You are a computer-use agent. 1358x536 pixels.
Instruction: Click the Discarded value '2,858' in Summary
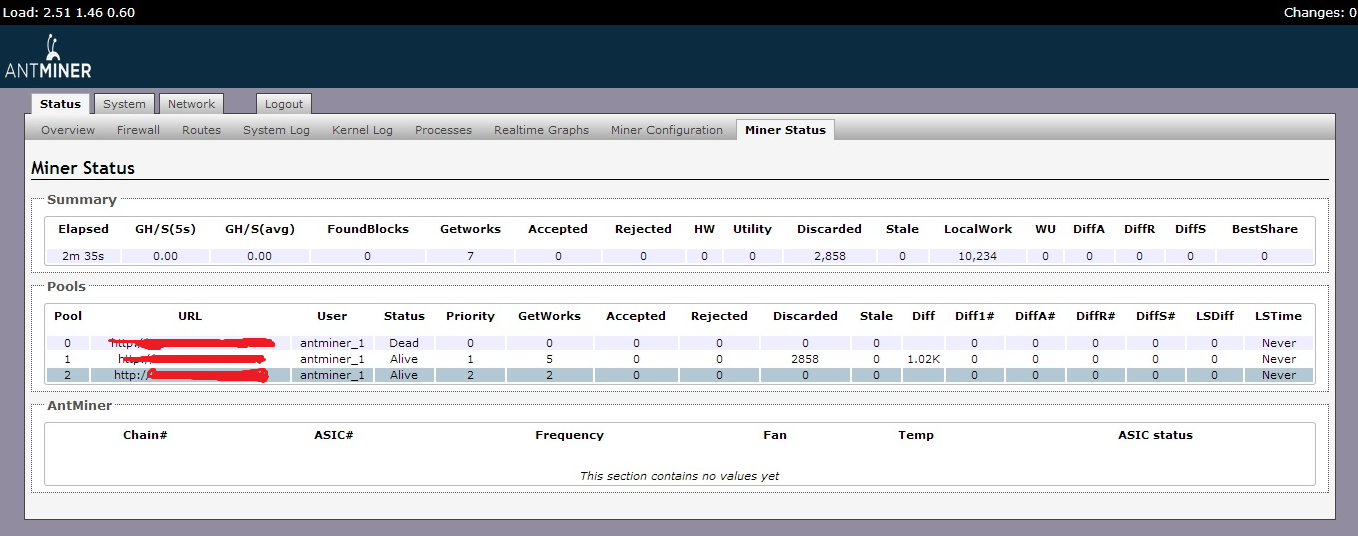tap(829, 256)
